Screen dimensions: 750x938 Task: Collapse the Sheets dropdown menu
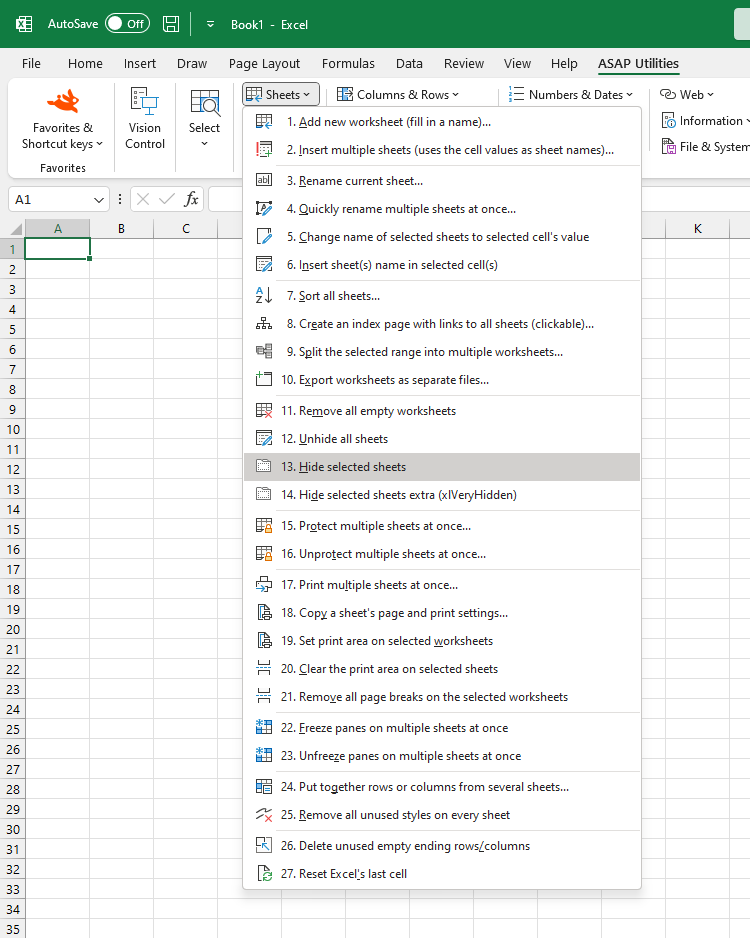click(x=281, y=95)
